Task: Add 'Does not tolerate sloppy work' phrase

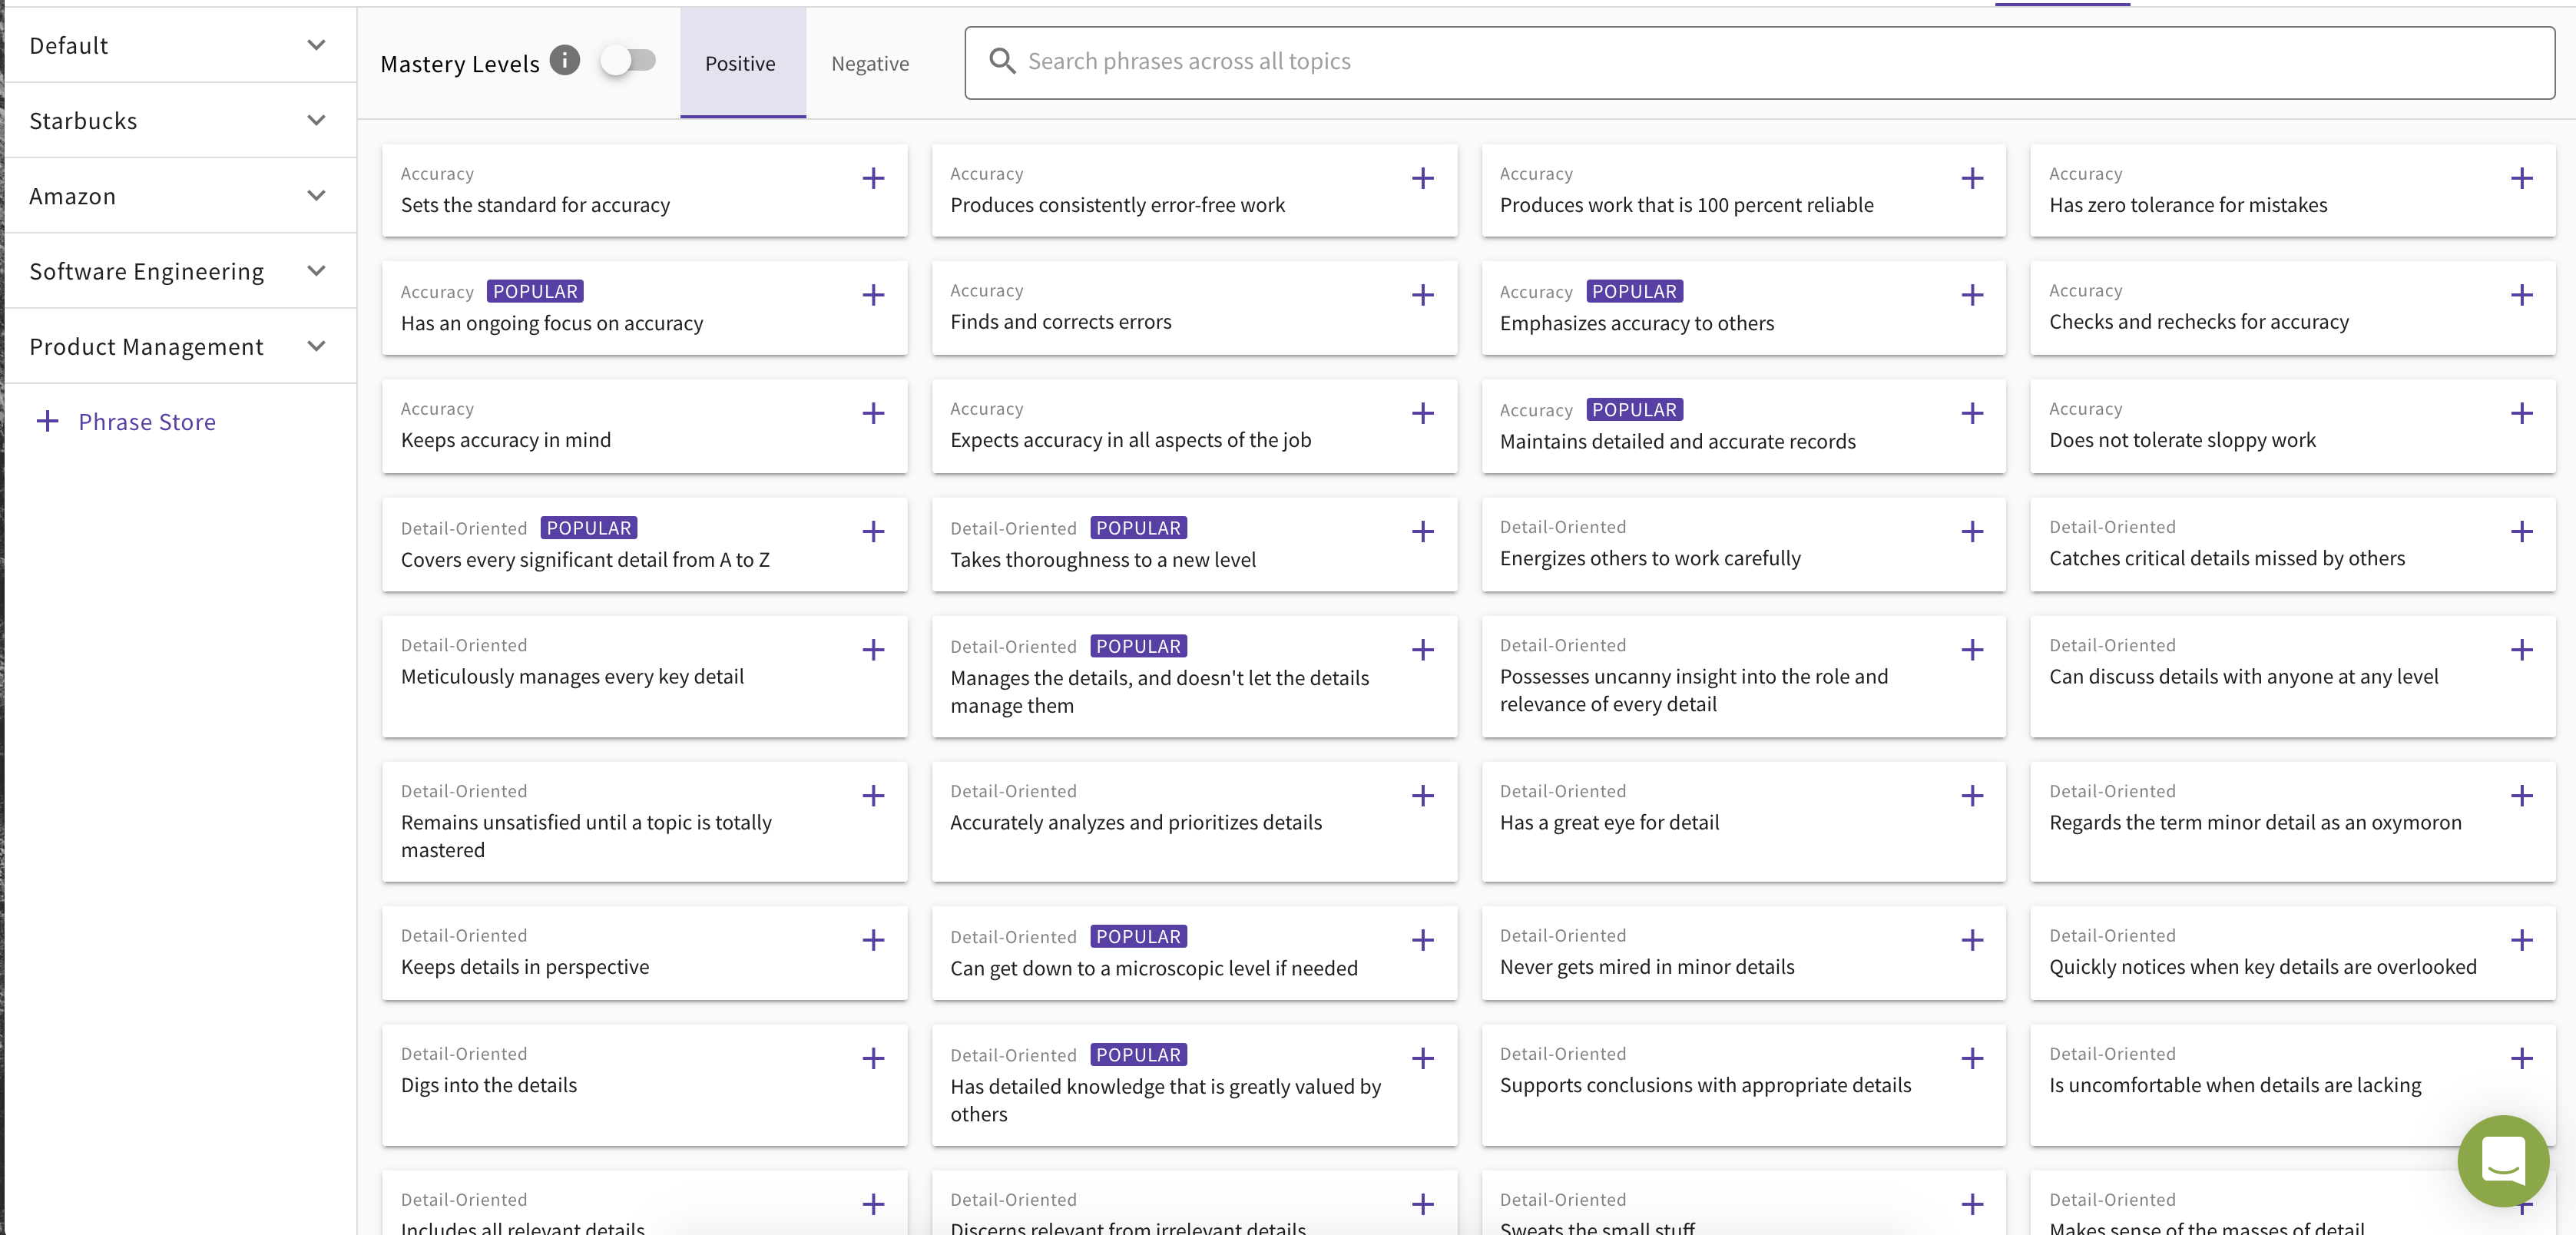Action: [x=2521, y=414]
